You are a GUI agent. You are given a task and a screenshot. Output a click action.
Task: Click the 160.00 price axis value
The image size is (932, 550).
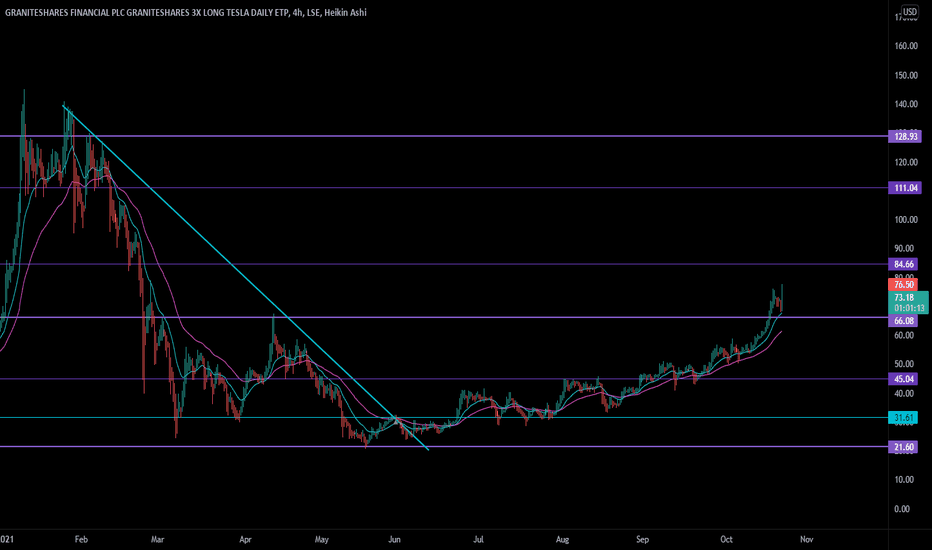point(906,46)
